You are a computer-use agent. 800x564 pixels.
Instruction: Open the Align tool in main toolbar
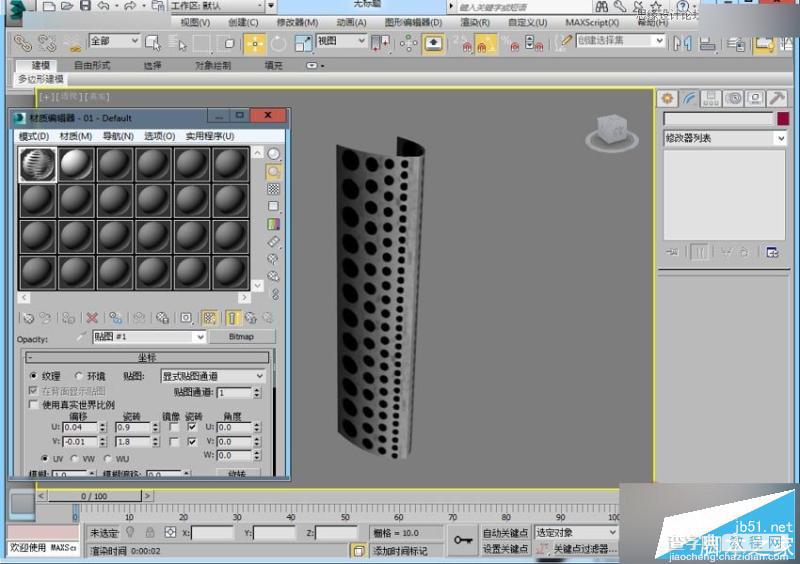[707, 44]
